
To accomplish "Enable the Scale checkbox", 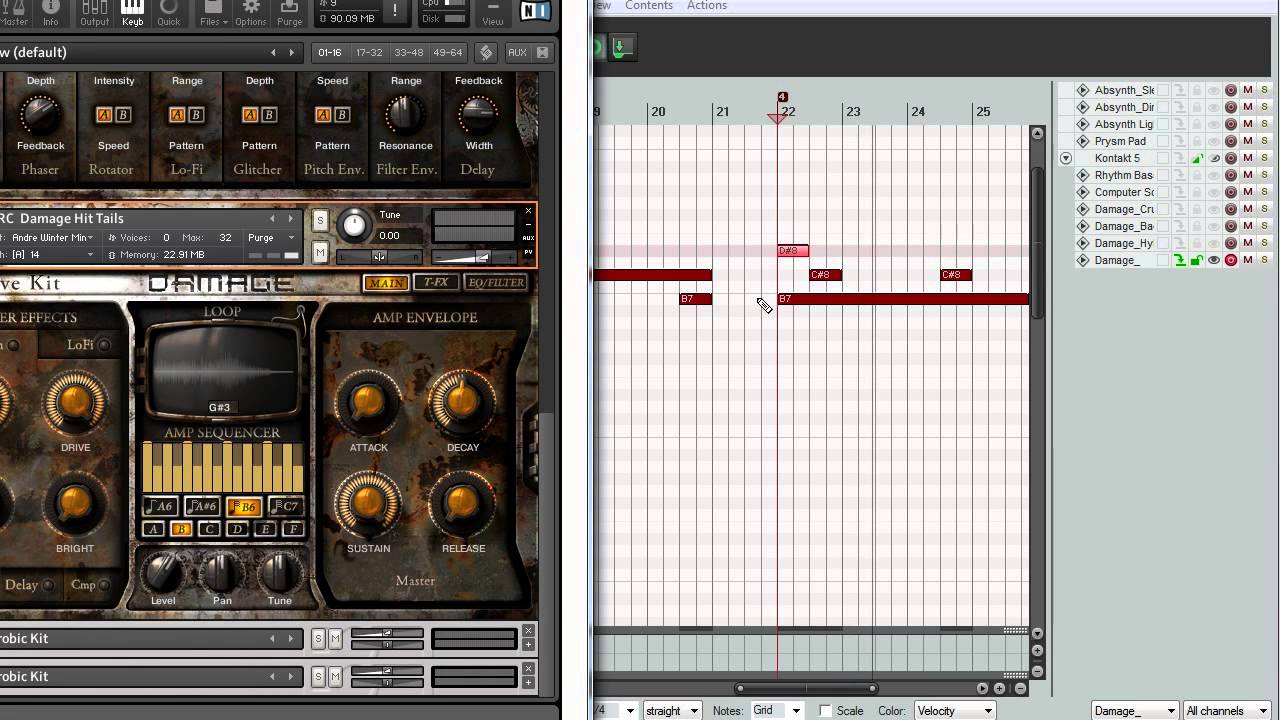I will pyautogui.click(x=825, y=711).
